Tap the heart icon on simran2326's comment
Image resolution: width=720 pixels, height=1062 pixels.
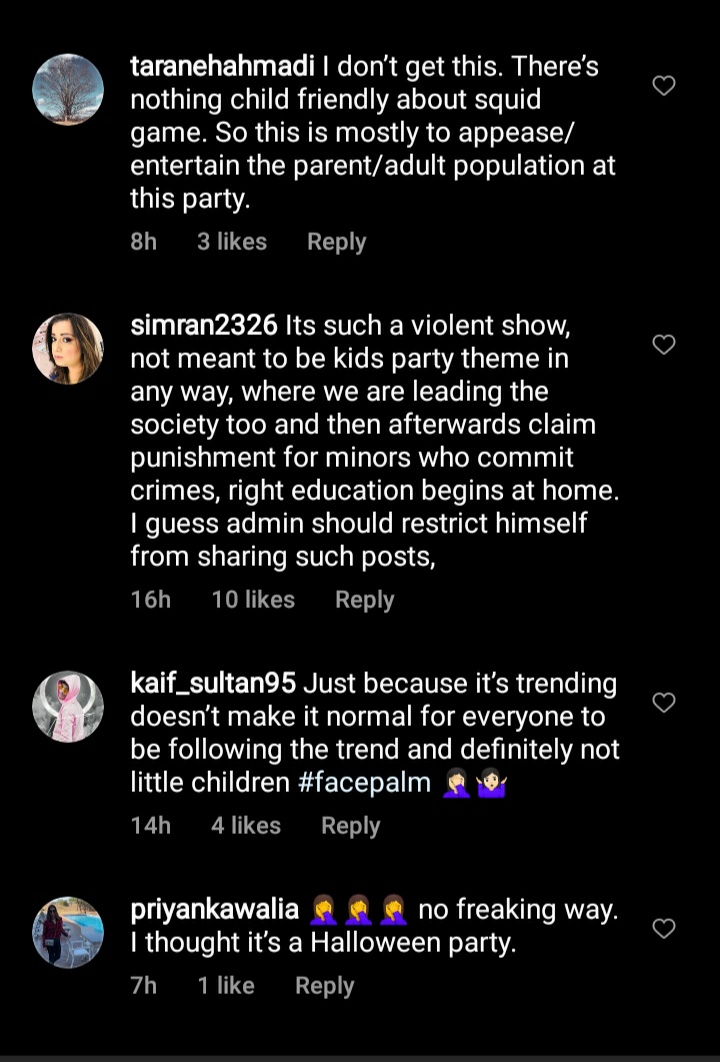tap(663, 344)
